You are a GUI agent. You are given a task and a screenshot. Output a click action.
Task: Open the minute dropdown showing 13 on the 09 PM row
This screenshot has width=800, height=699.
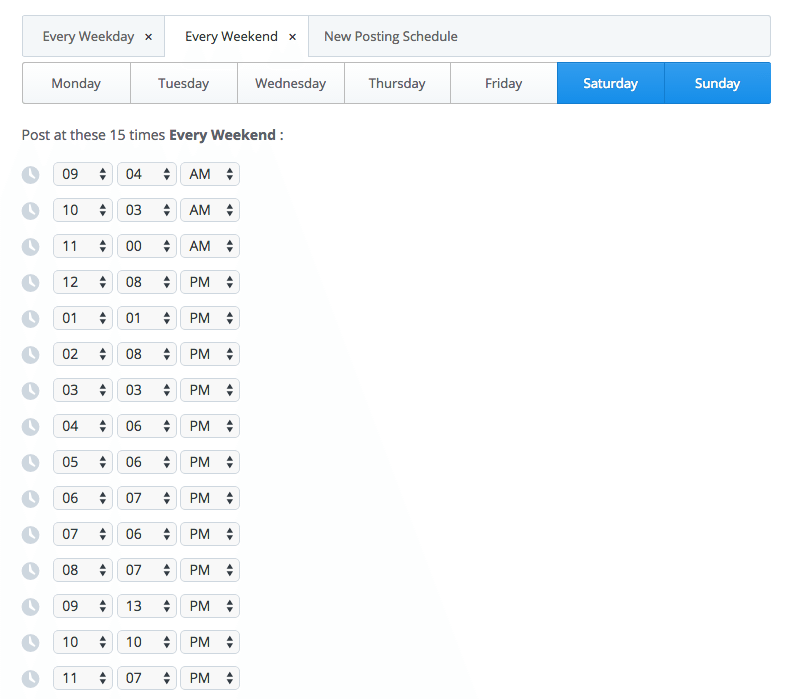point(146,606)
